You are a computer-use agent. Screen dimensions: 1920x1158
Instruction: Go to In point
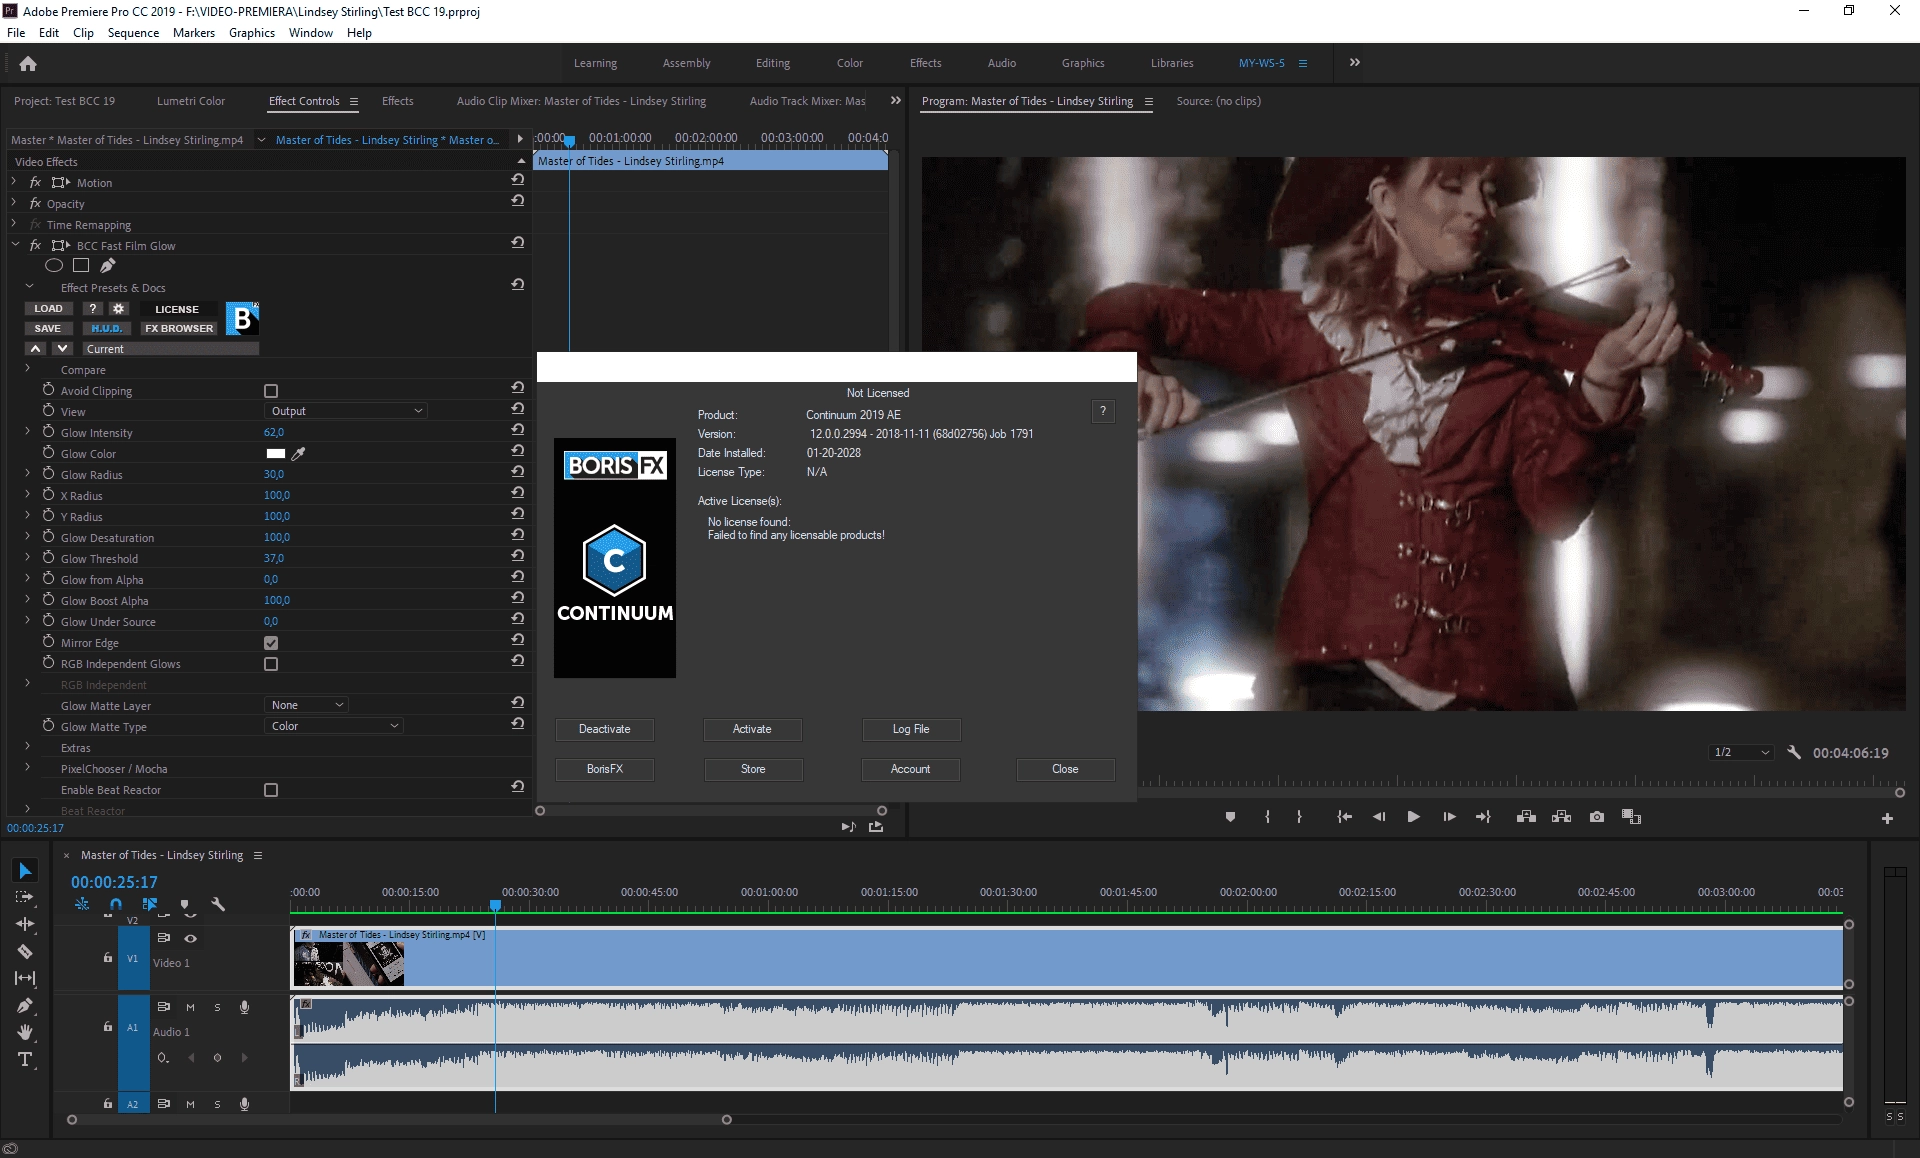click(x=1344, y=817)
